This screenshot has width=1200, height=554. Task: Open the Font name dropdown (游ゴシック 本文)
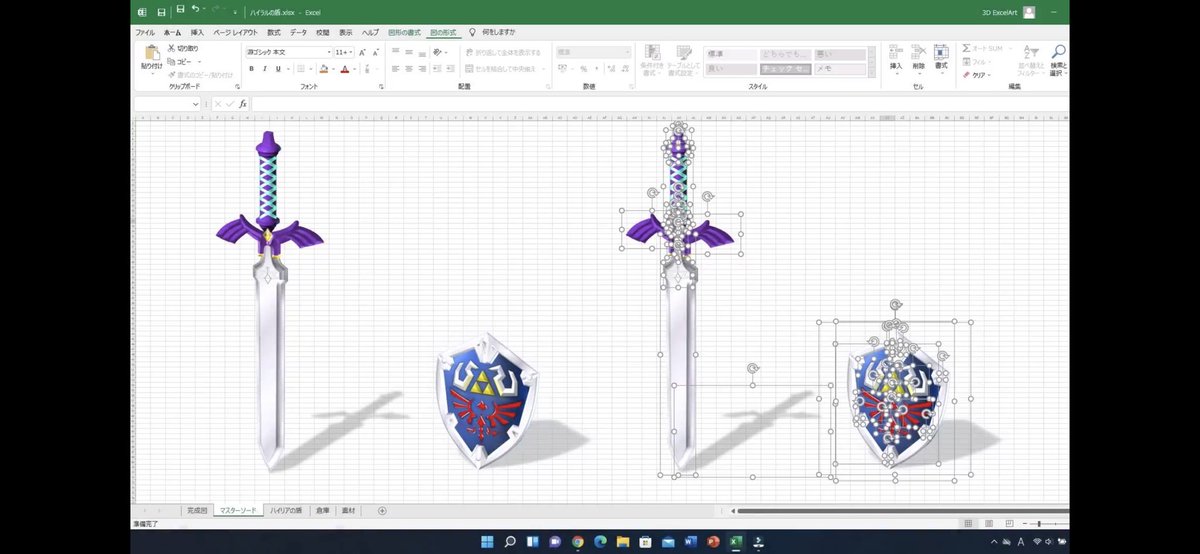329,52
